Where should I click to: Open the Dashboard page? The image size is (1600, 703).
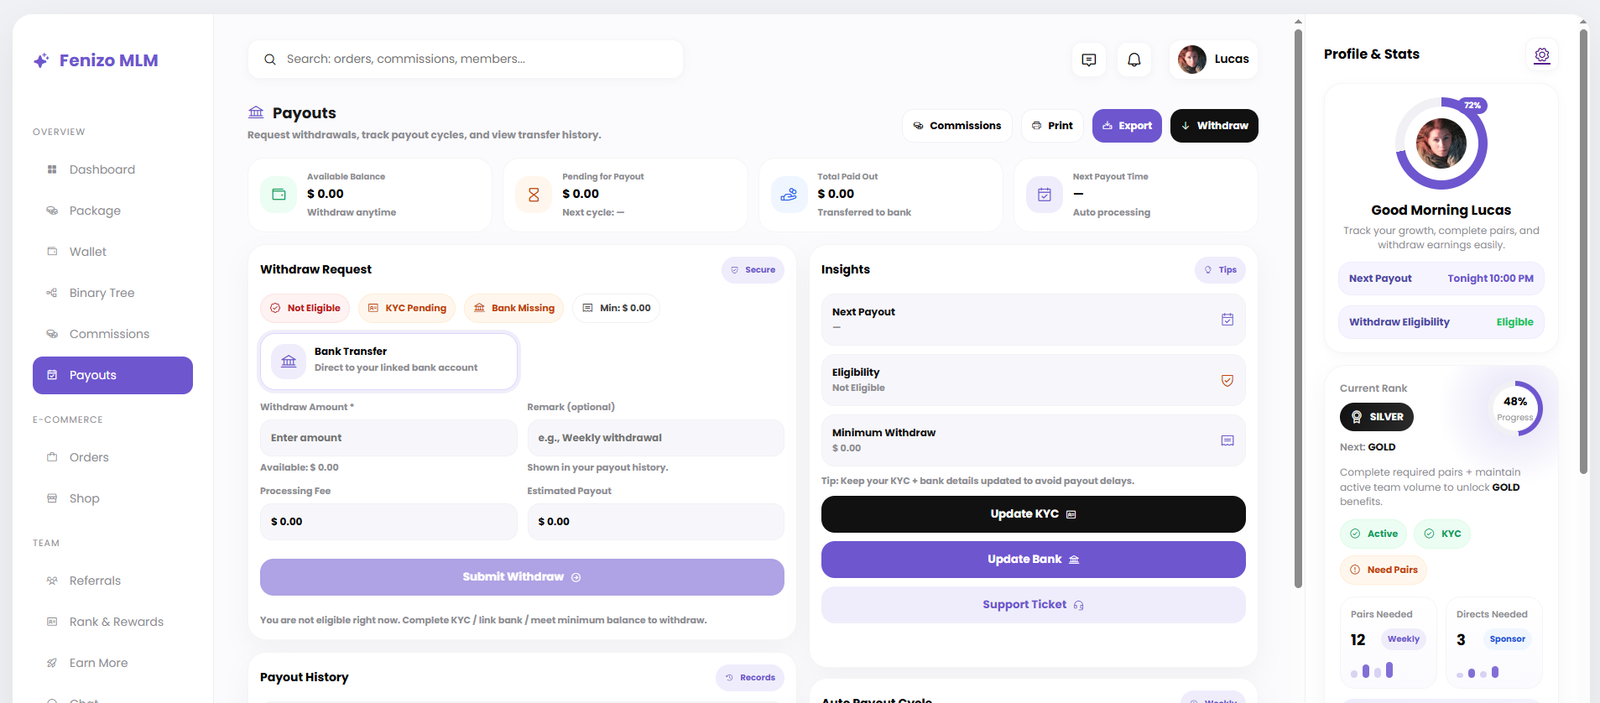point(113,170)
